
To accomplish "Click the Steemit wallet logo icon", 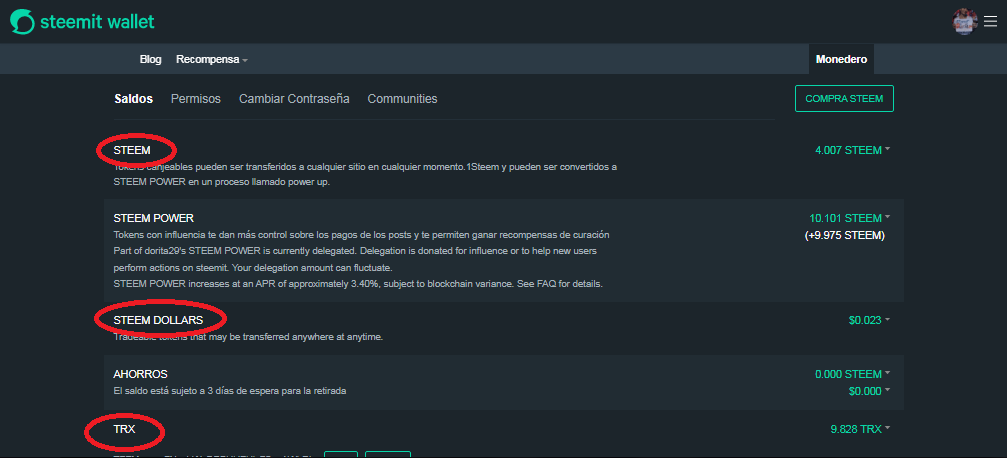I will 22,22.
